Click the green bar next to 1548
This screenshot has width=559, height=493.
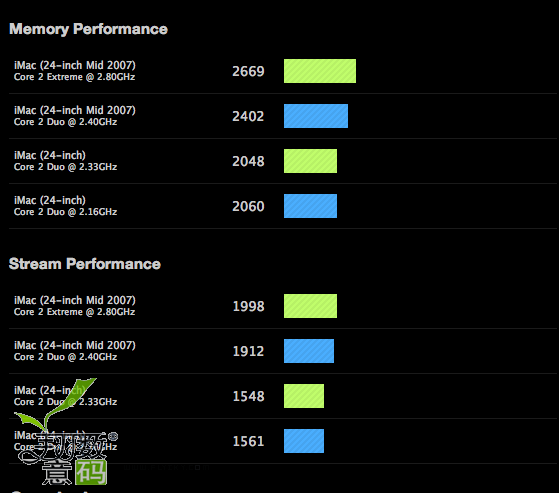point(304,396)
